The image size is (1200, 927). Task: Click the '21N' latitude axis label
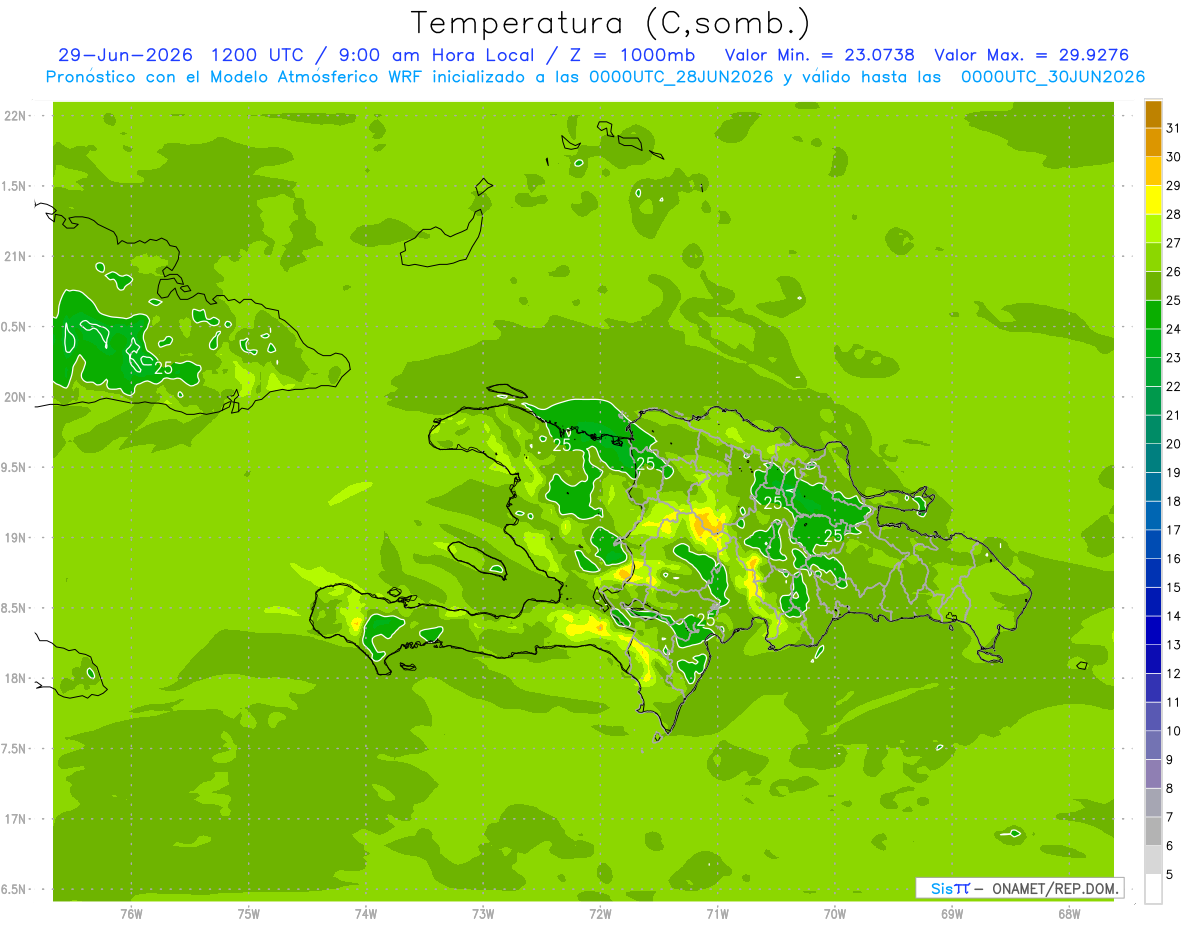pyautogui.click(x=17, y=257)
